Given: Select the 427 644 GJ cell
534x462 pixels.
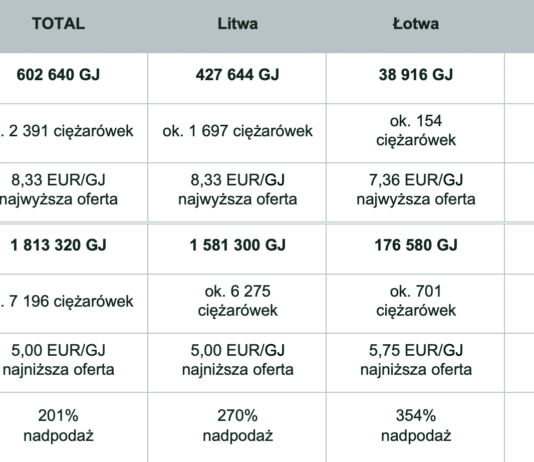Looking at the screenshot, I should click(x=237, y=75).
